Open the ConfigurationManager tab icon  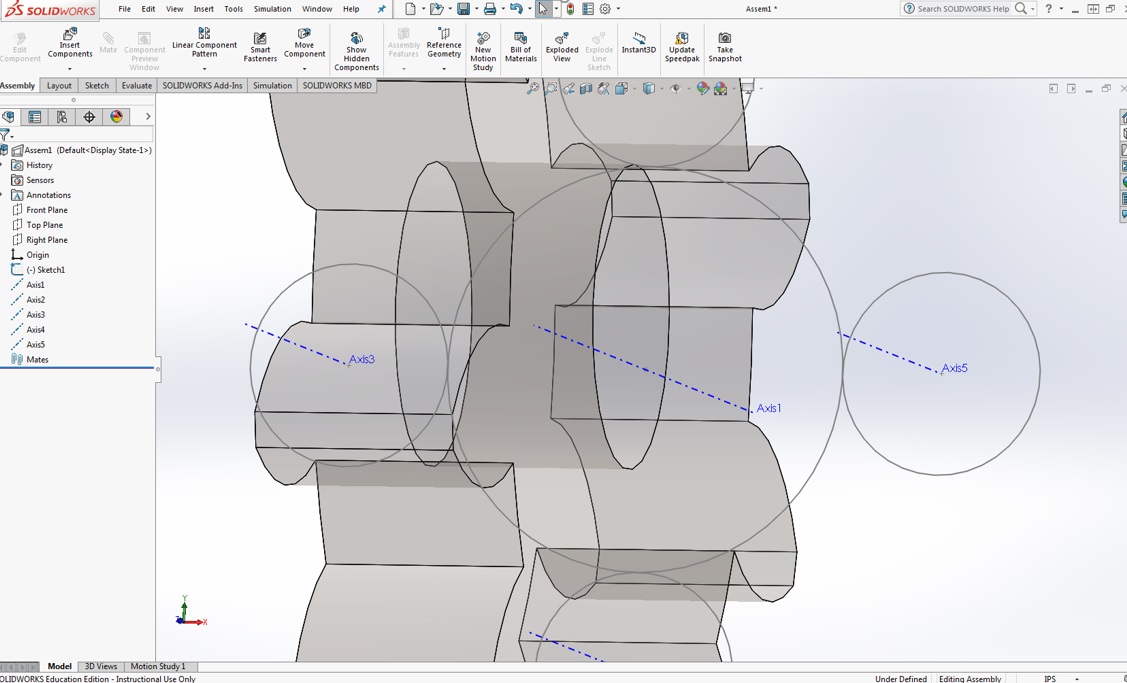pyautogui.click(x=62, y=116)
